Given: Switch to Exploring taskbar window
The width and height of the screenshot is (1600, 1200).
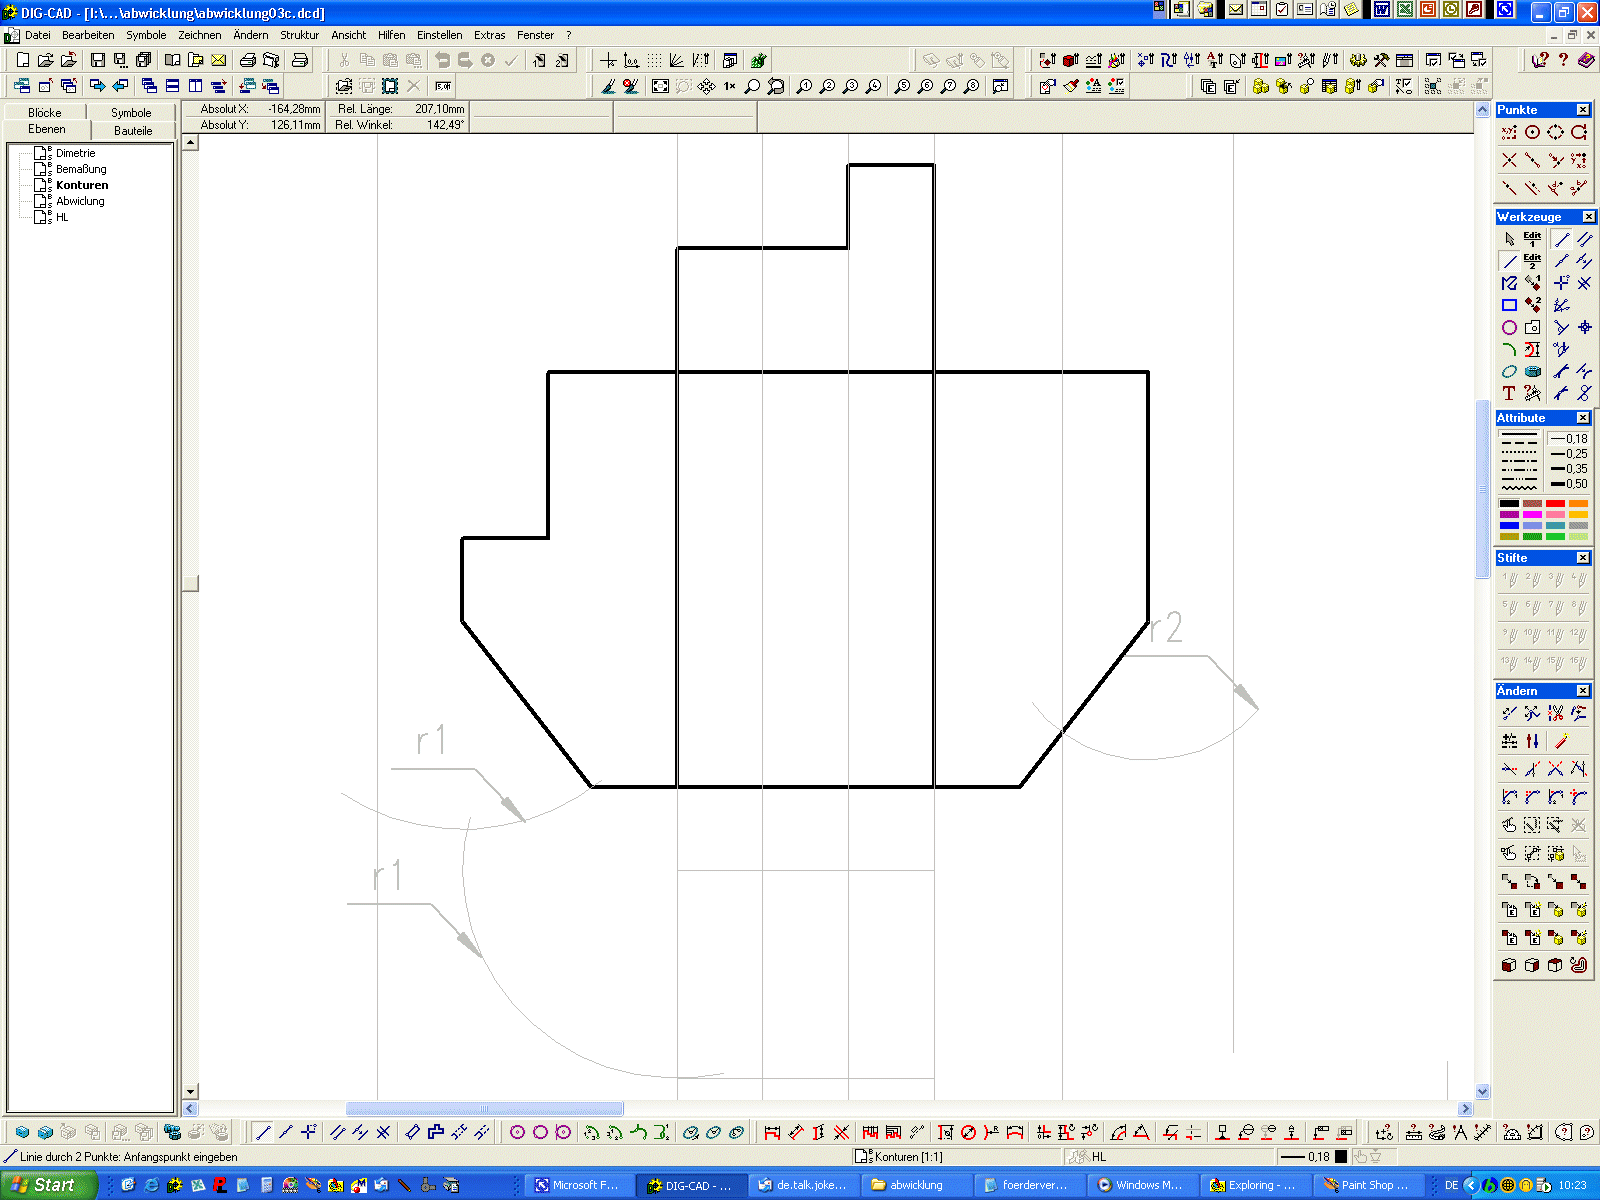Looking at the screenshot, I should [1254, 1185].
